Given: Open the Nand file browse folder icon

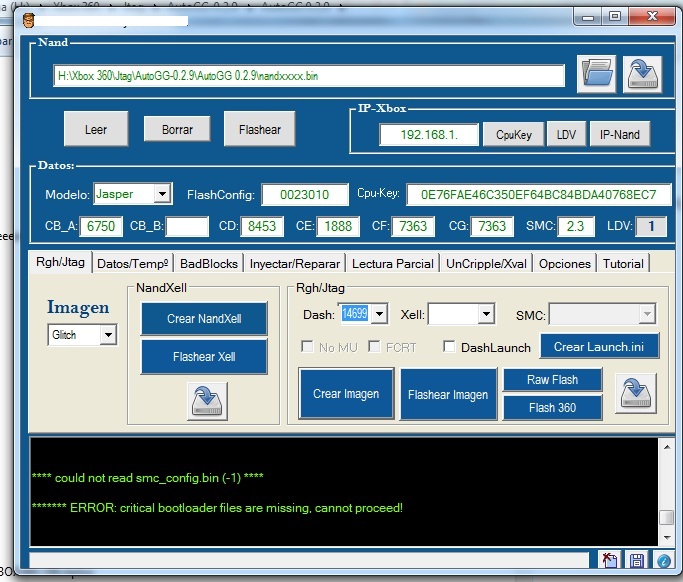Looking at the screenshot, I should [x=596, y=74].
